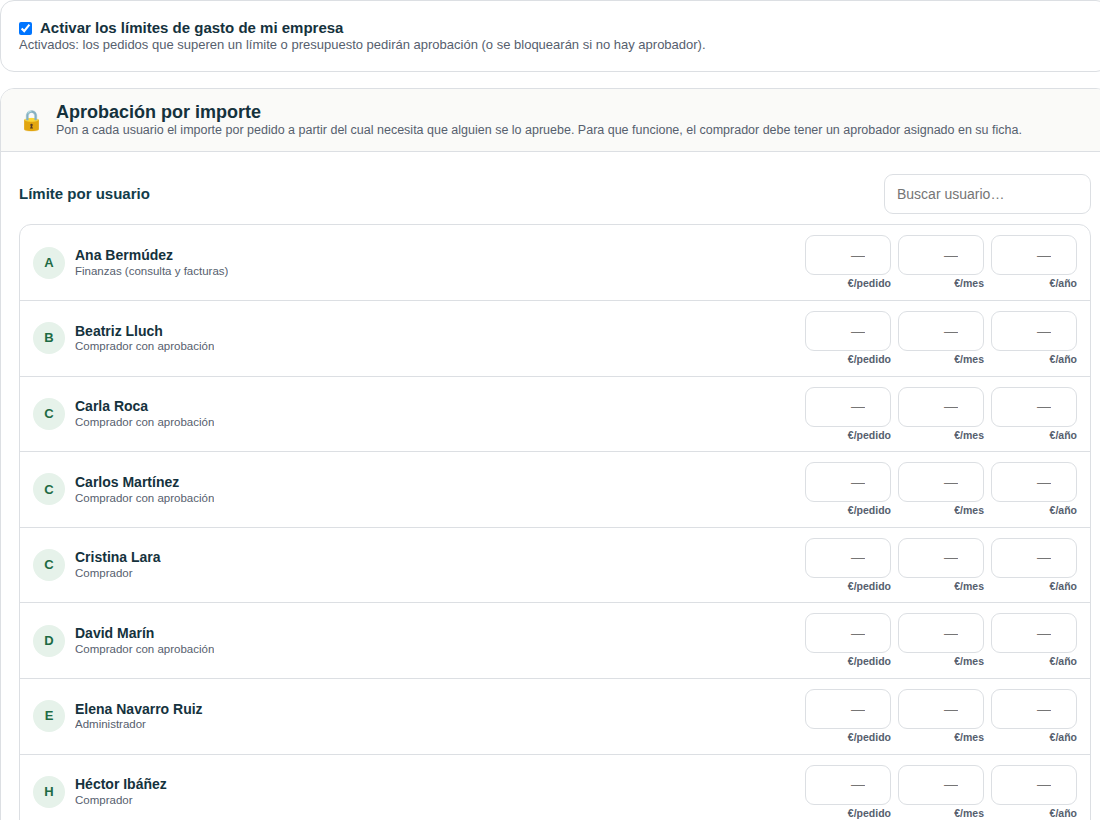Image resolution: width=1100 pixels, height=820 pixels.
Task: Set Ana Bermúdez's €/pedido limit field
Action: click(x=848, y=255)
